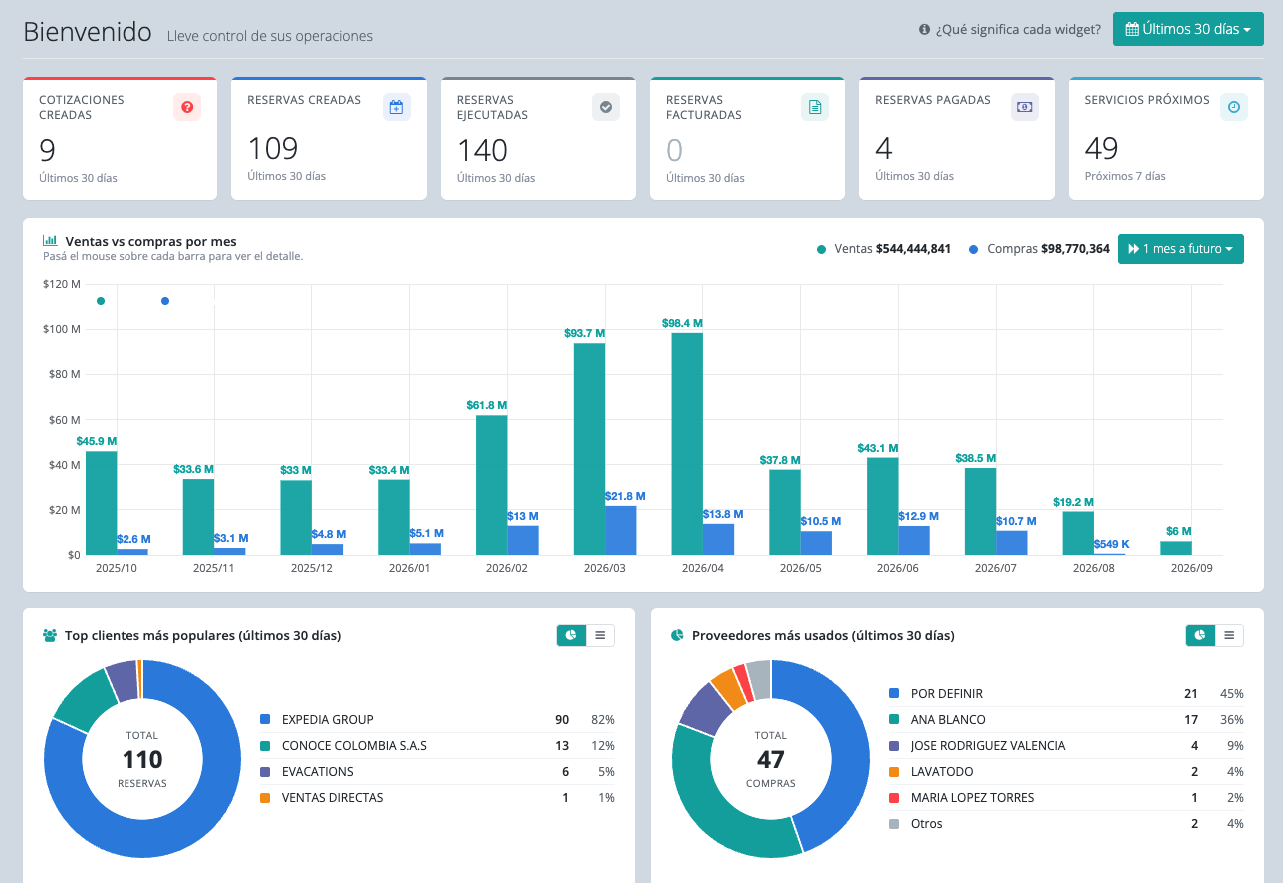Click the bar chart icon beside Ventas vs compras
Screen dimensions: 1283x883
pyautogui.click(x=50, y=241)
